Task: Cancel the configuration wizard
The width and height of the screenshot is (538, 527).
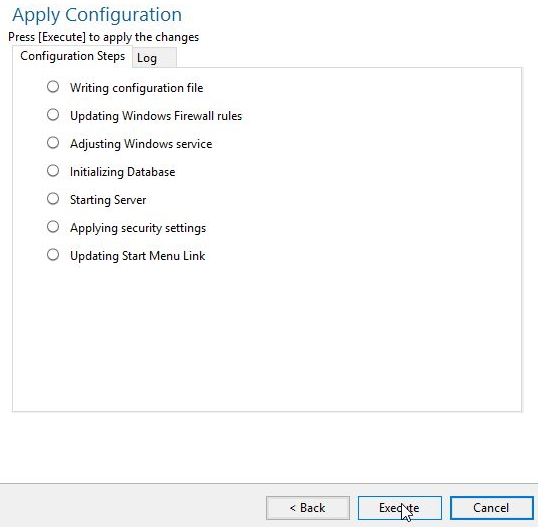Action: click(491, 508)
